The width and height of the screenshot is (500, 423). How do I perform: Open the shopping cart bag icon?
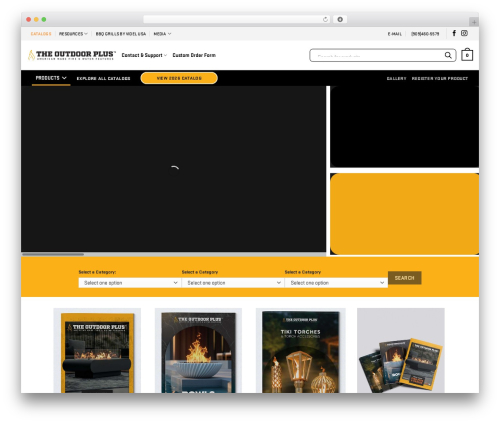467,55
